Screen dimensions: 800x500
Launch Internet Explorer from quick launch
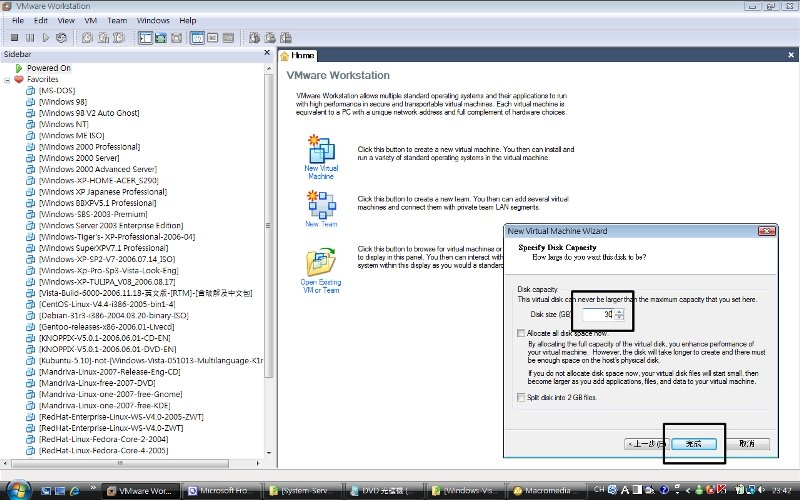[75, 491]
